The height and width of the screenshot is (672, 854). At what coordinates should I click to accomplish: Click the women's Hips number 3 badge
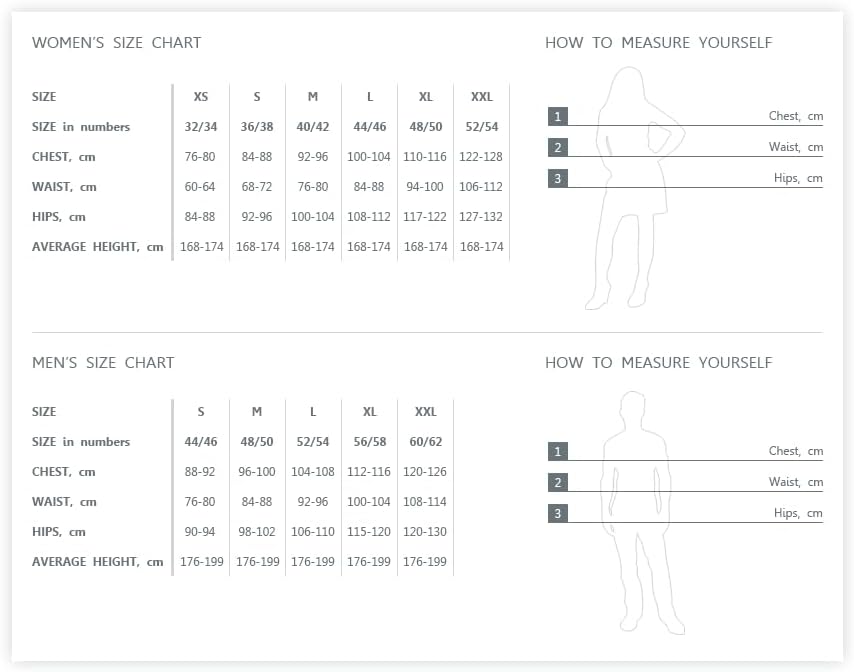558,178
